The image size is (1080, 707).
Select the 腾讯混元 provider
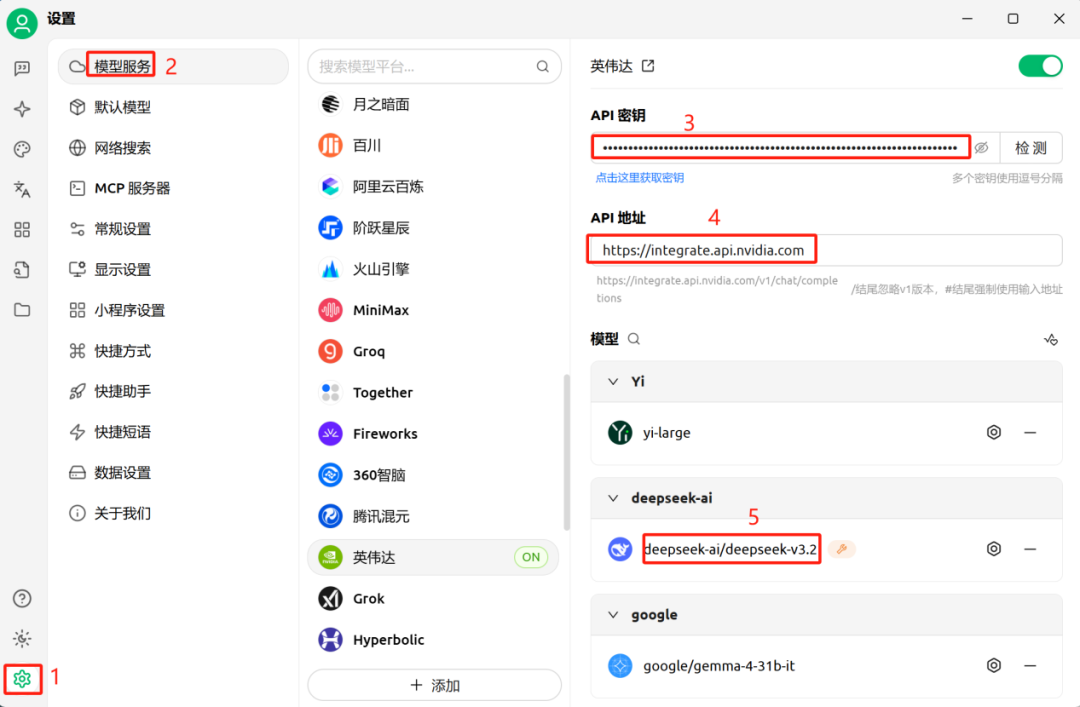[x=434, y=516]
